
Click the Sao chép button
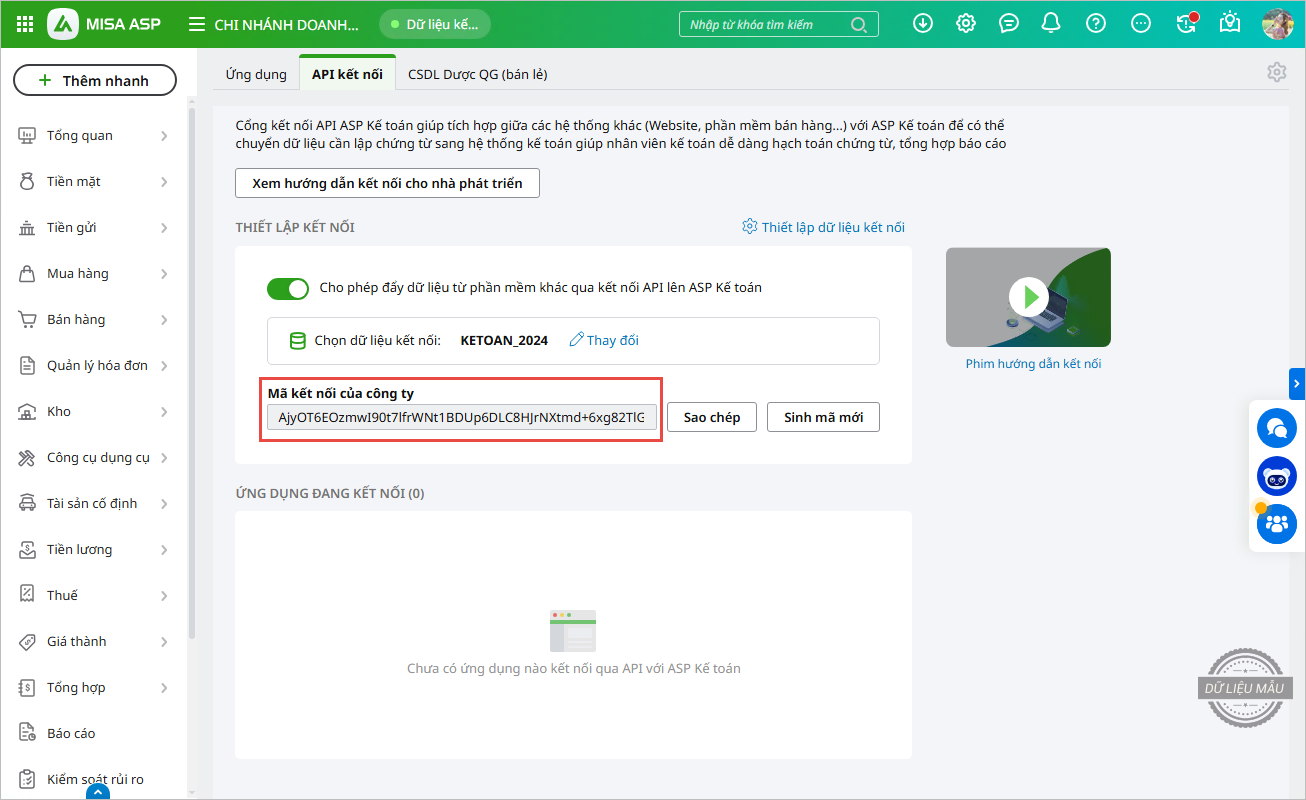[712, 417]
